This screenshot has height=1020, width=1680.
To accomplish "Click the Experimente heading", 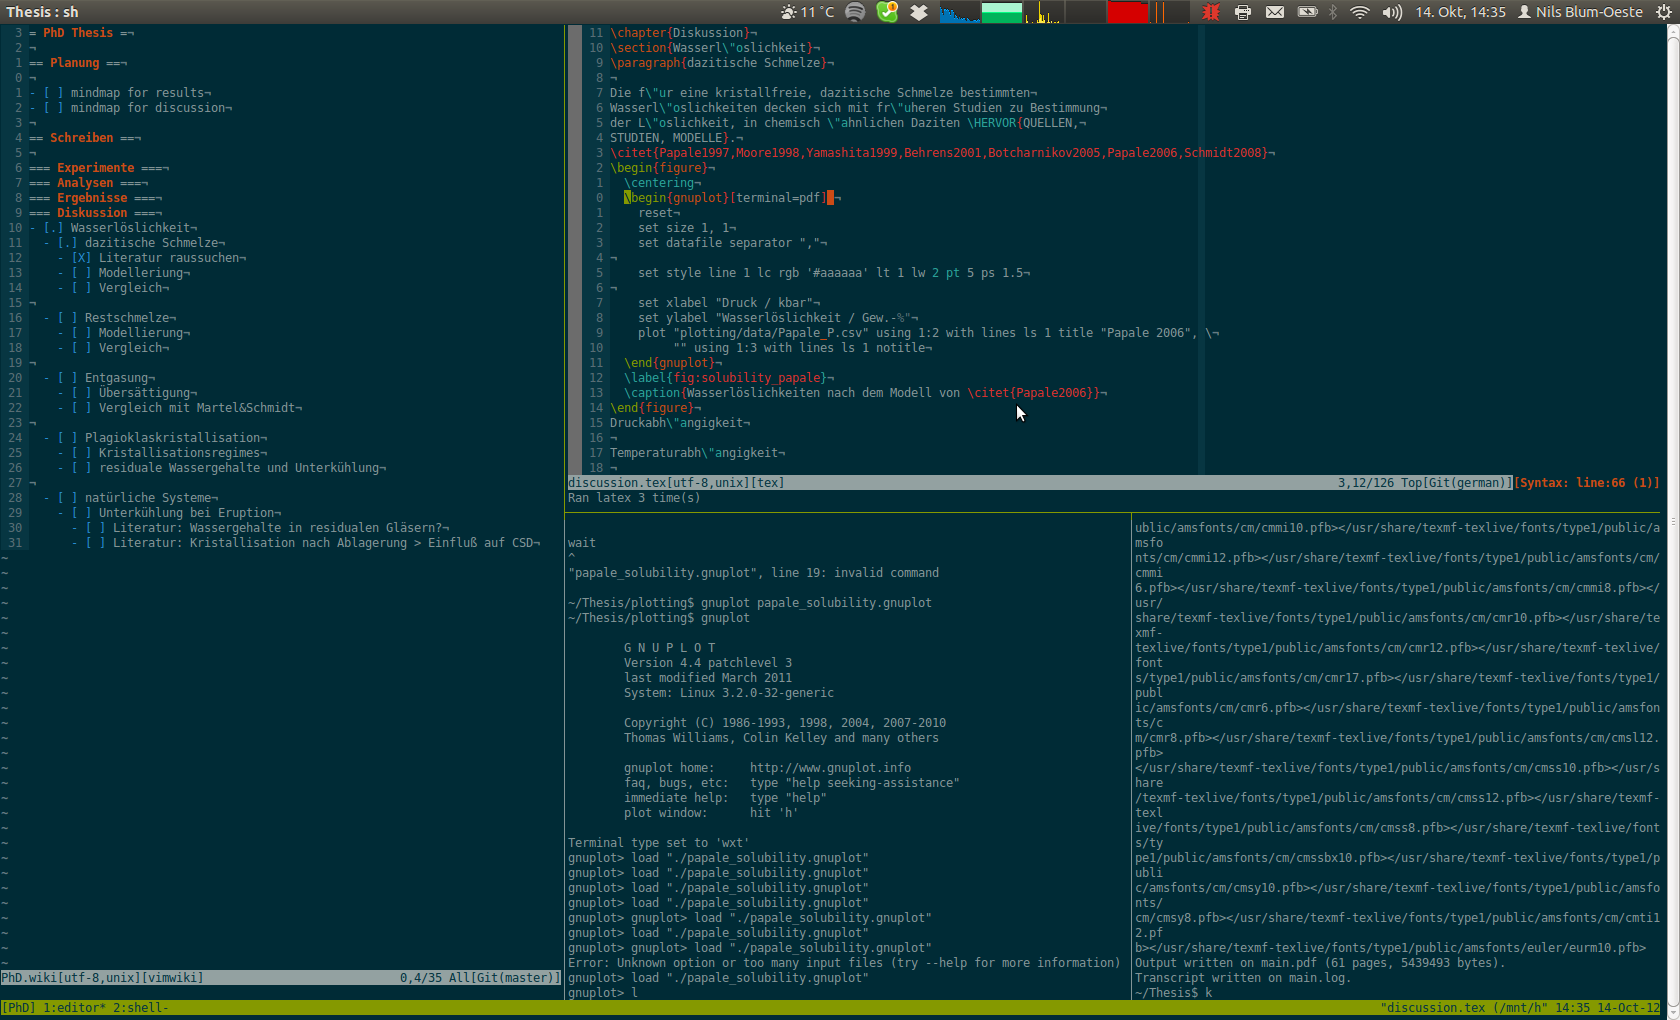I will pos(95,168).
